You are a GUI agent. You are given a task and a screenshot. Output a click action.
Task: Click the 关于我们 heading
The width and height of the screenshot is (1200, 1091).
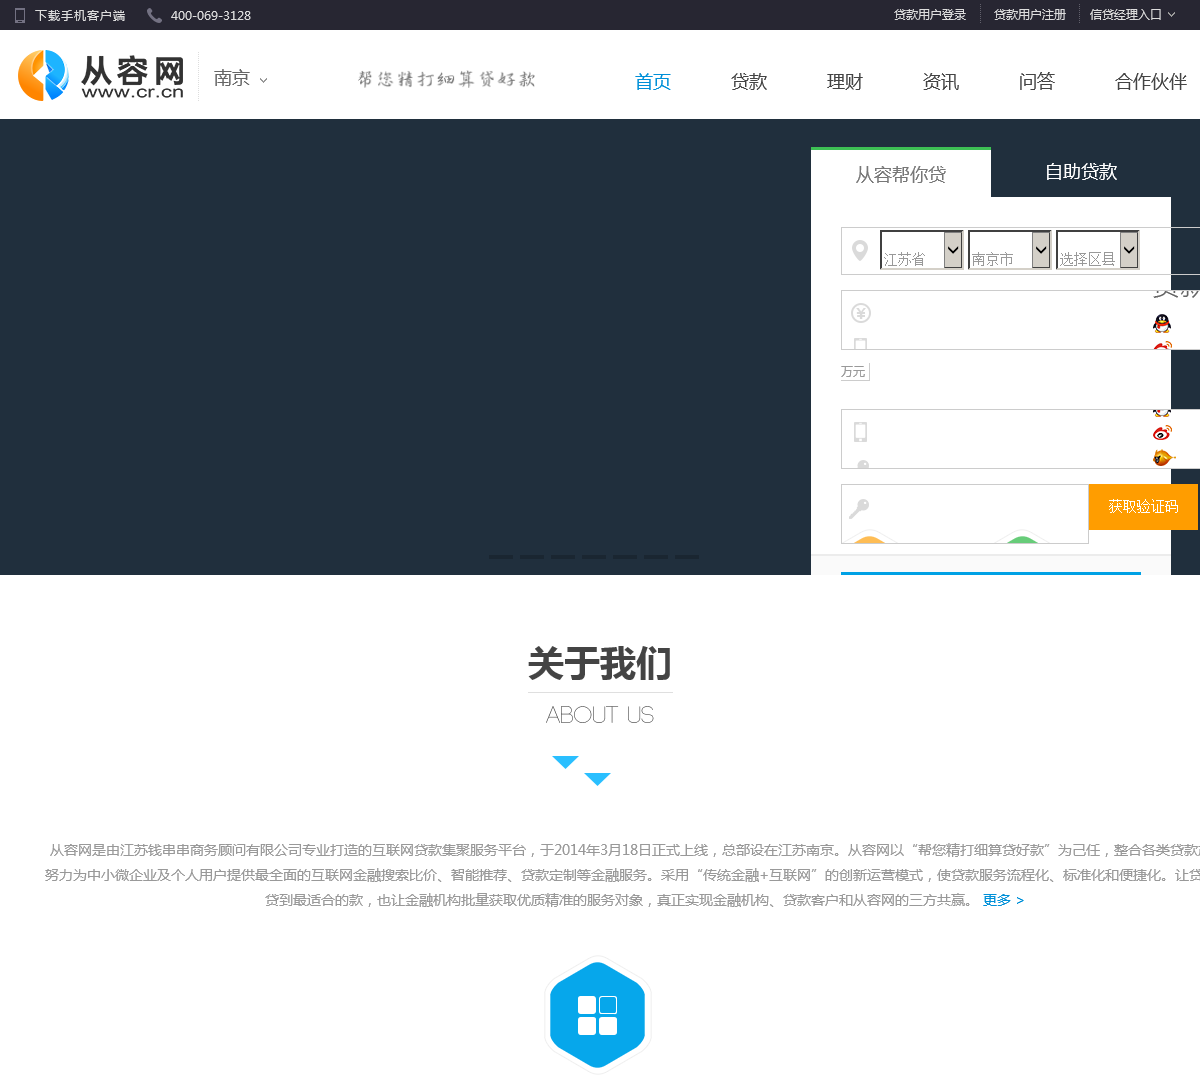(x=600, y=664)
